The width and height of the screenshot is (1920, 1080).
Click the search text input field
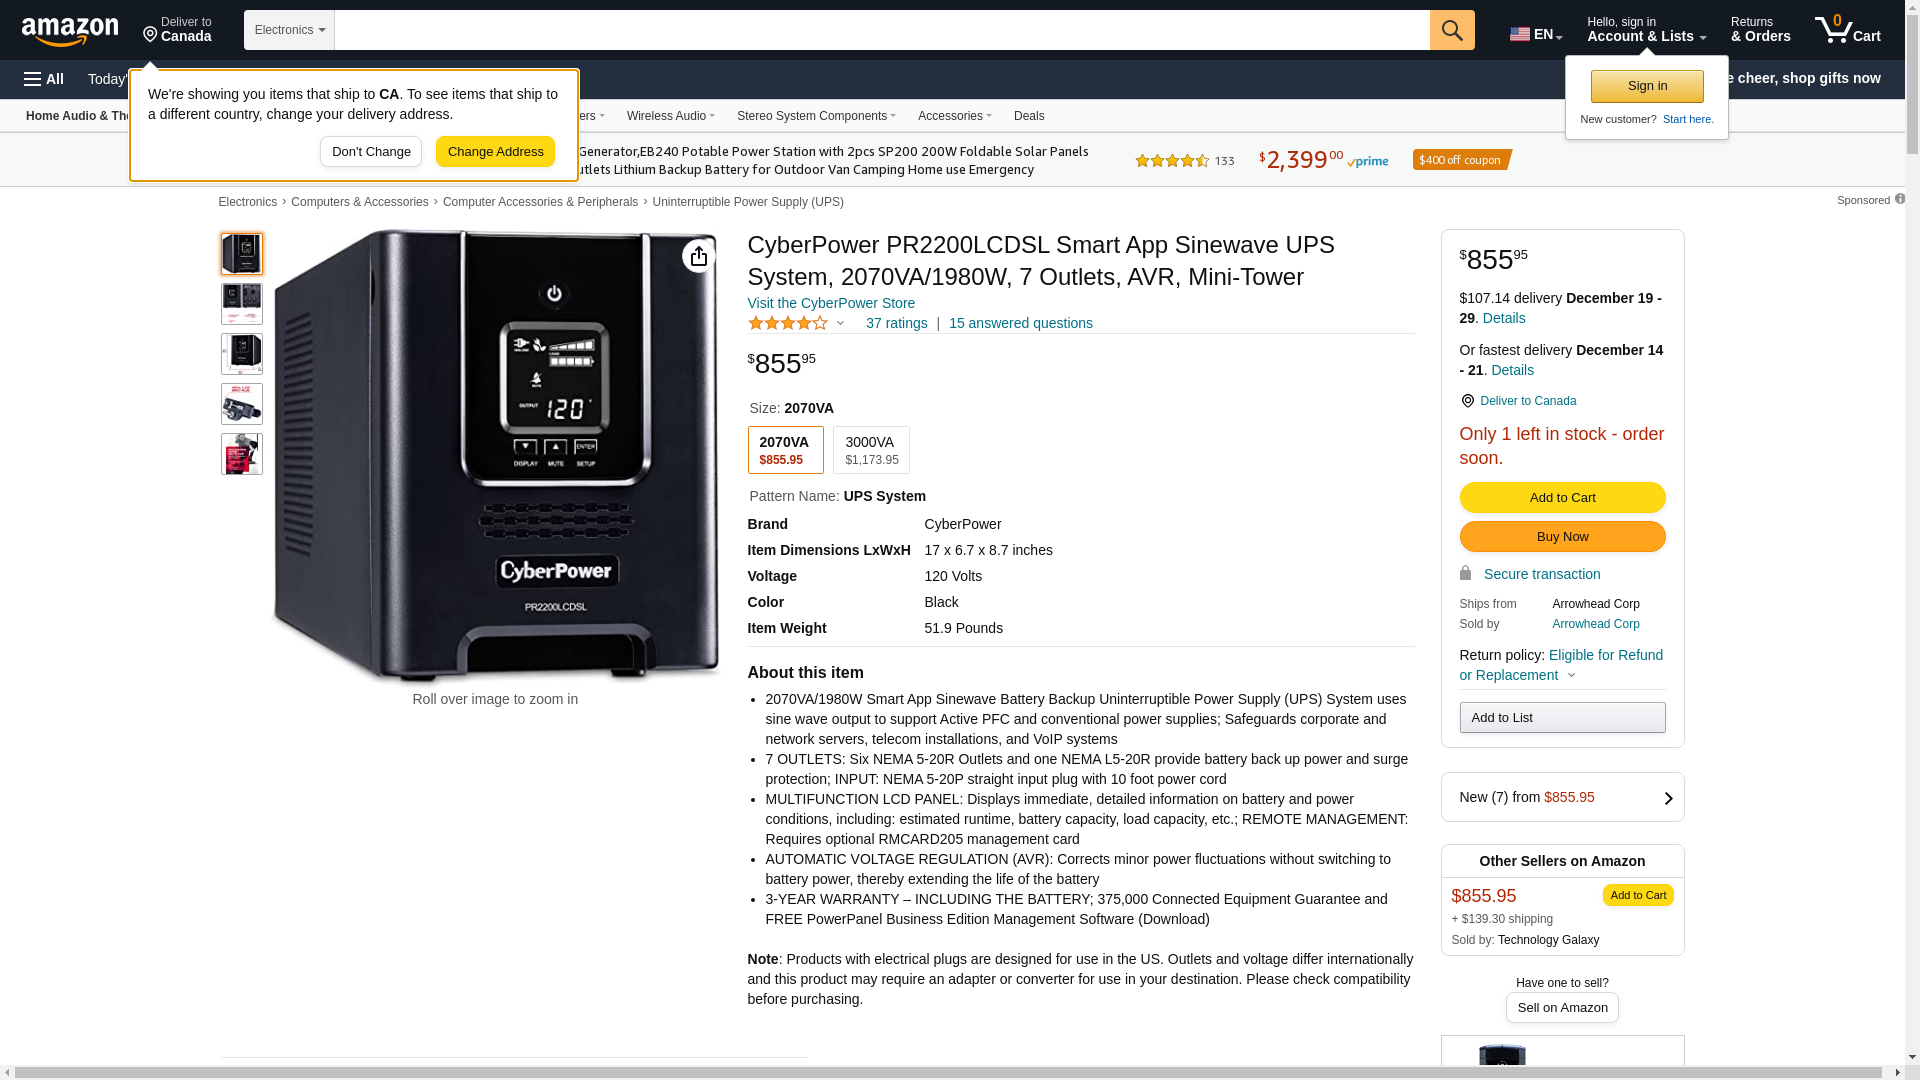[x=881, y=30]
